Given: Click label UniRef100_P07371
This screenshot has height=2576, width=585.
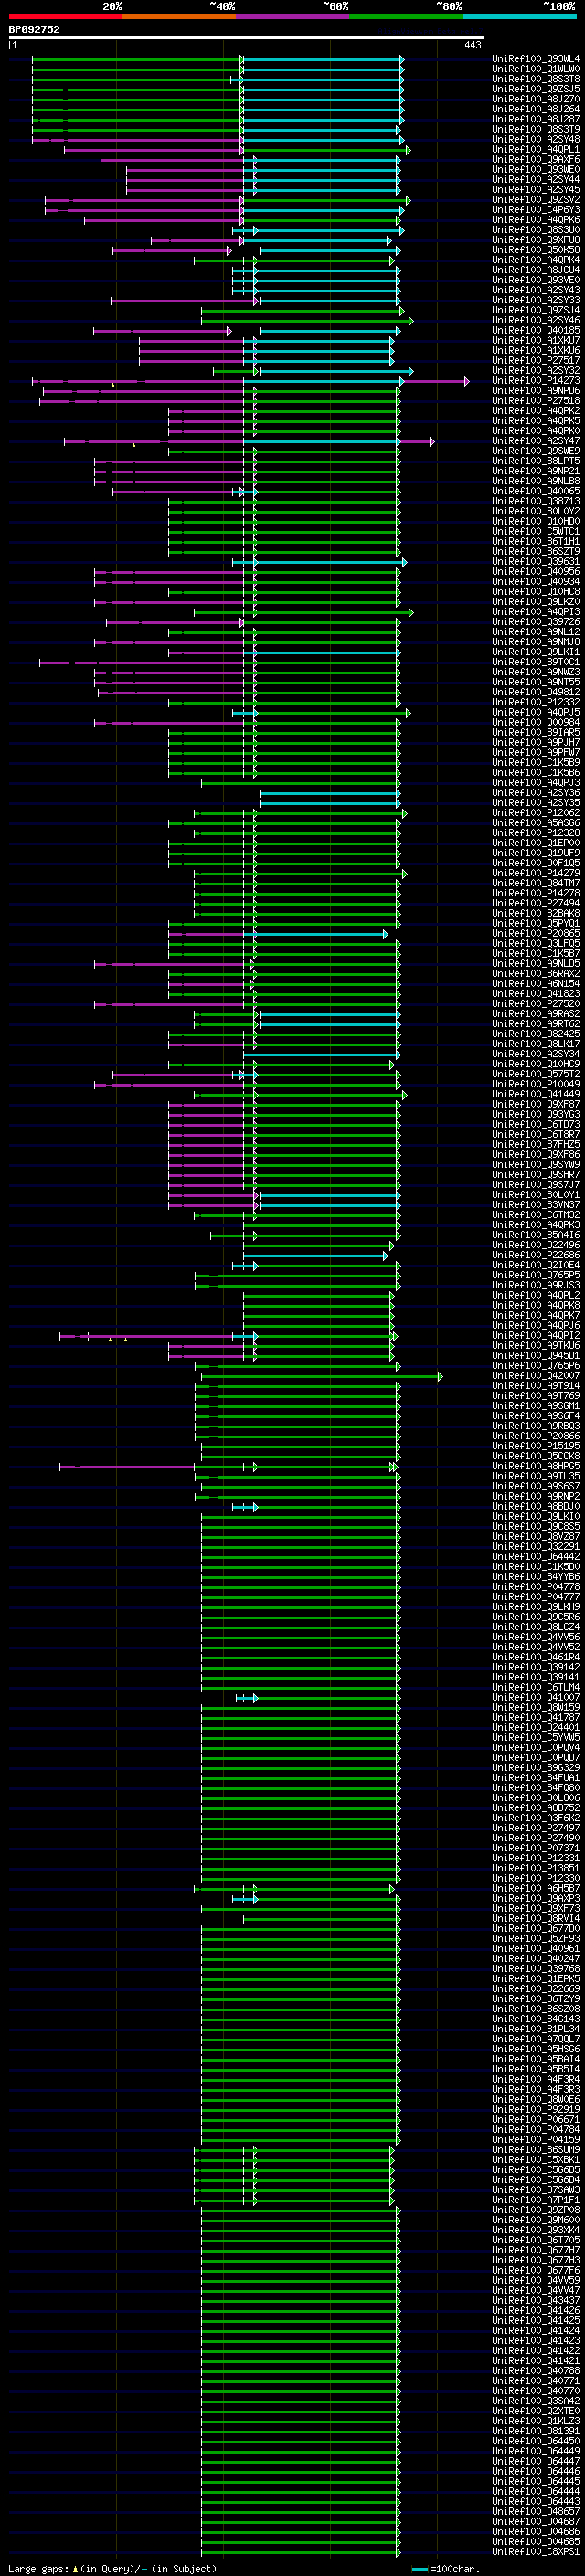Looking at the screenshot, I should coord(536,1848).
